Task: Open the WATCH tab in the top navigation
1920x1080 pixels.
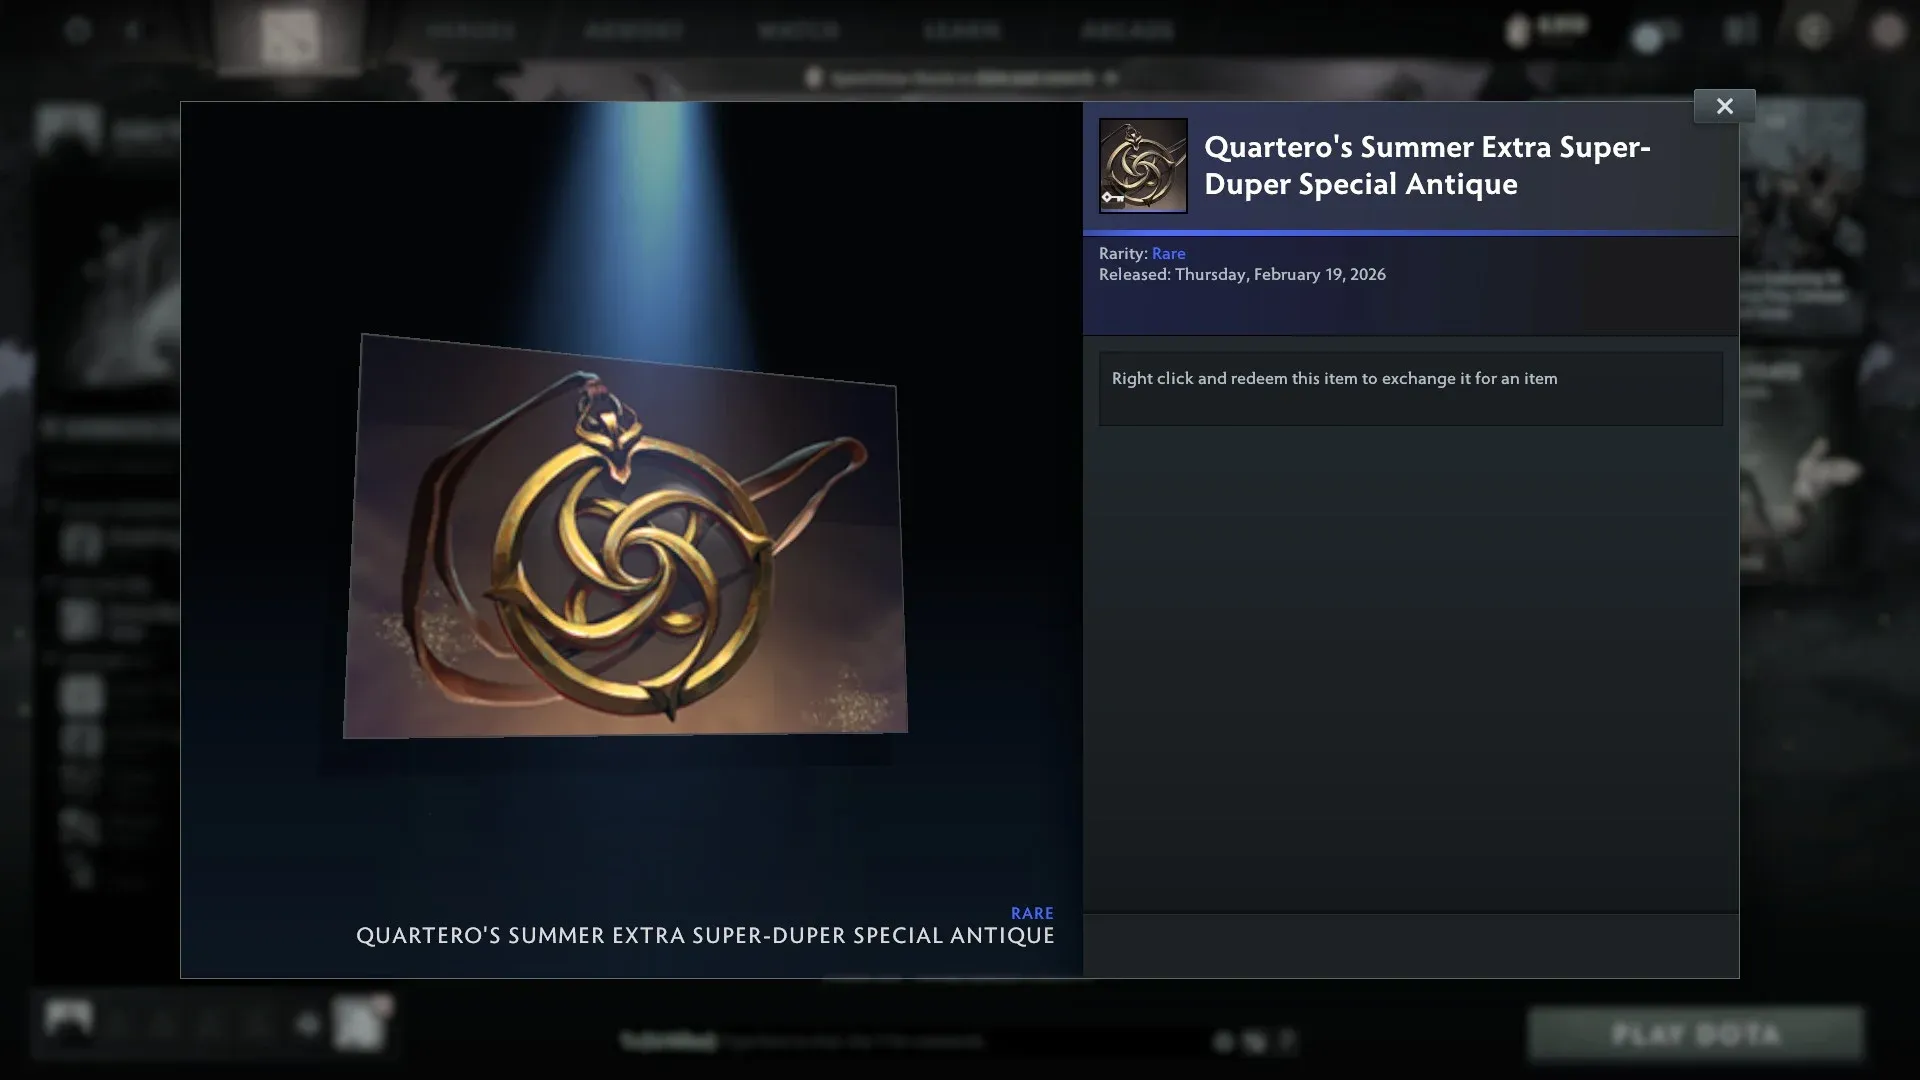Action: pos(798,30)
